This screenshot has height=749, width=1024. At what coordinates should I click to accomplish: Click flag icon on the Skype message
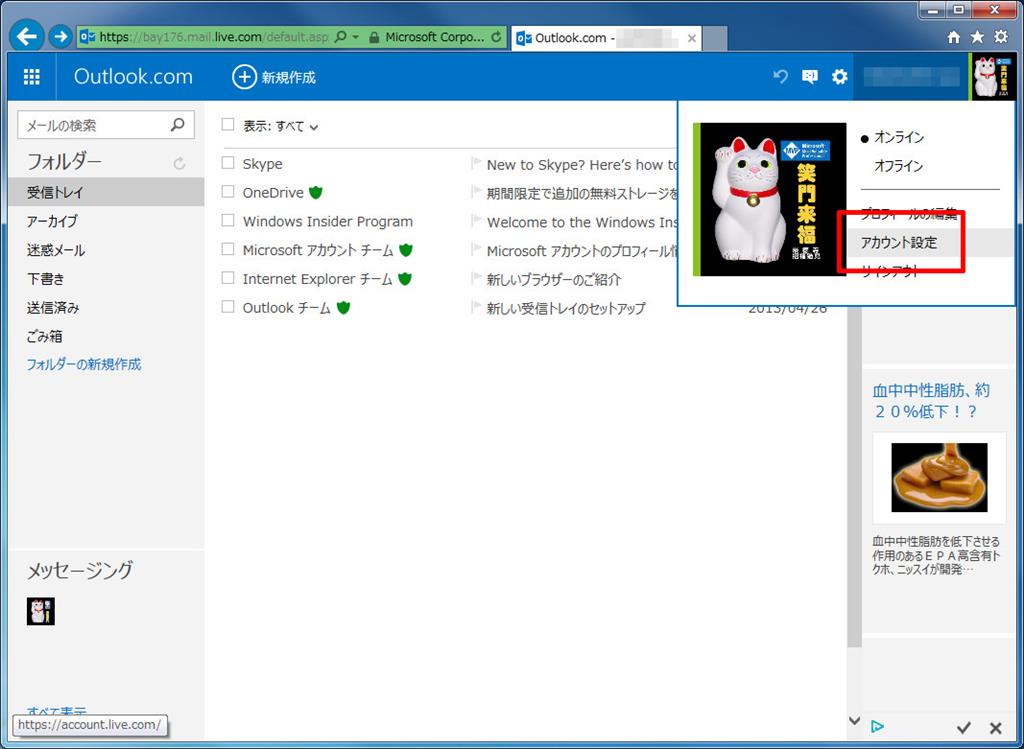click(x=476, y=163)
